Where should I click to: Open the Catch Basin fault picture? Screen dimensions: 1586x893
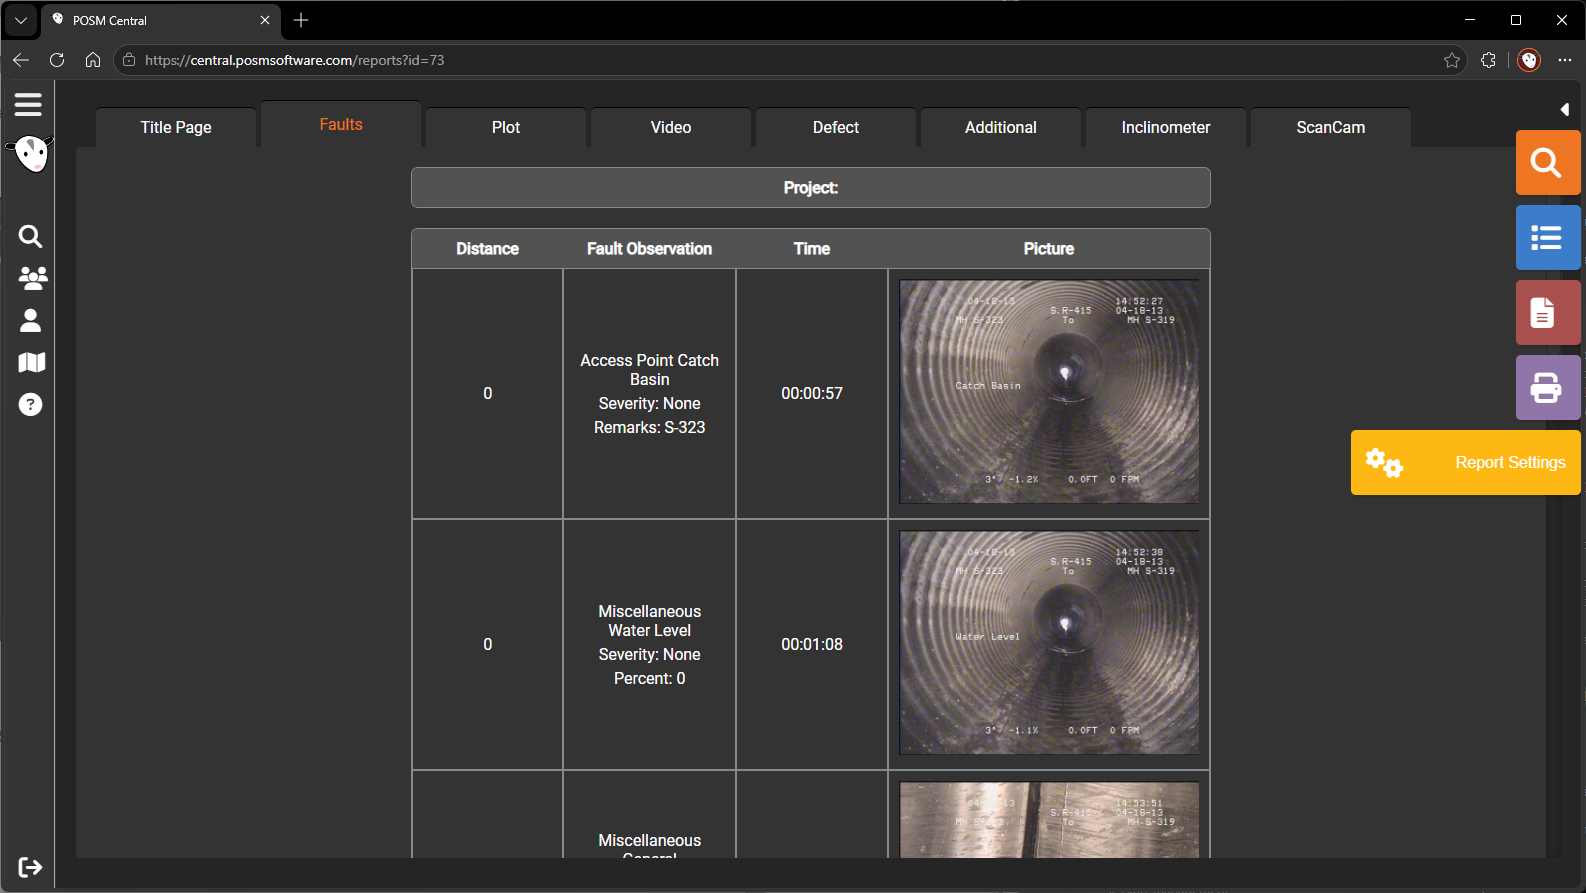pyautogui.click(x=1049, y=391)
